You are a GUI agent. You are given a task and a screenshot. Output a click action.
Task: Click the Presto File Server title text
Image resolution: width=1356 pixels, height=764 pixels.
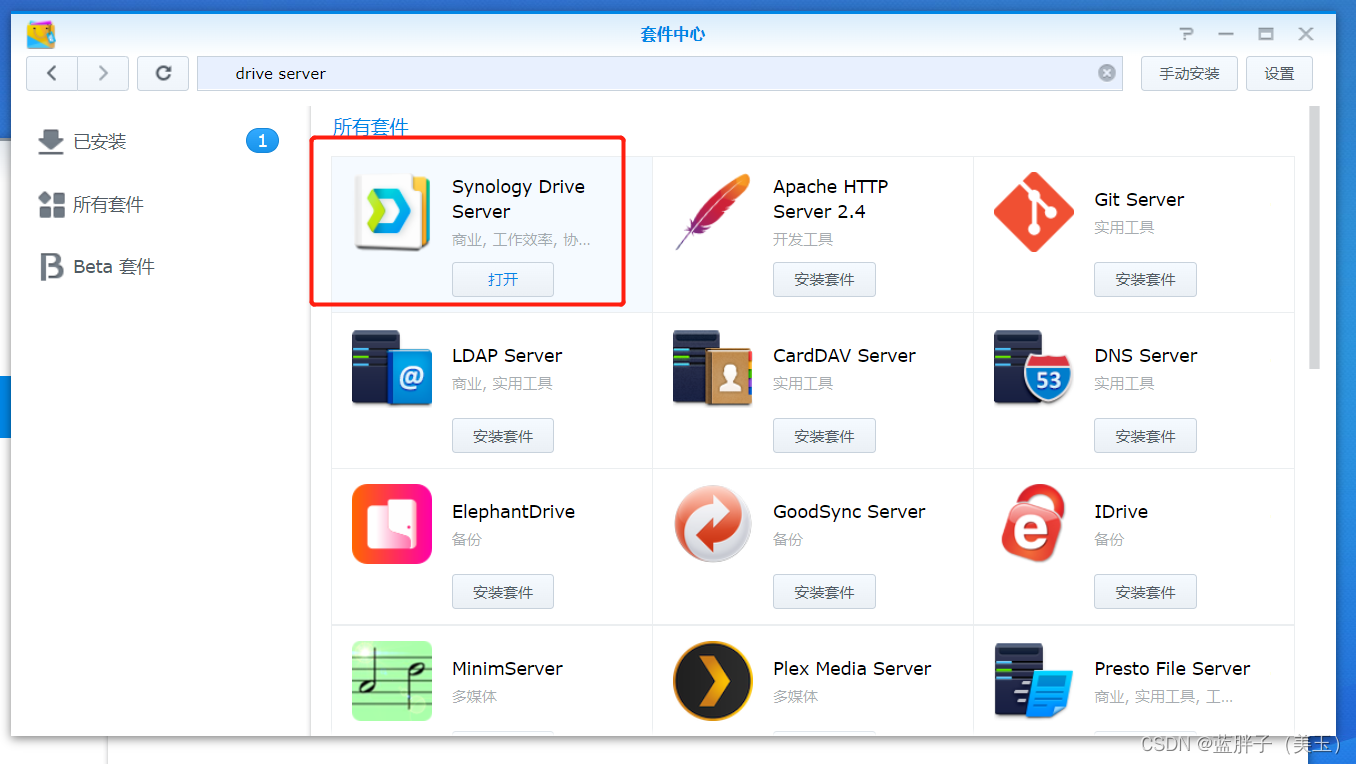coord(1172,668)
